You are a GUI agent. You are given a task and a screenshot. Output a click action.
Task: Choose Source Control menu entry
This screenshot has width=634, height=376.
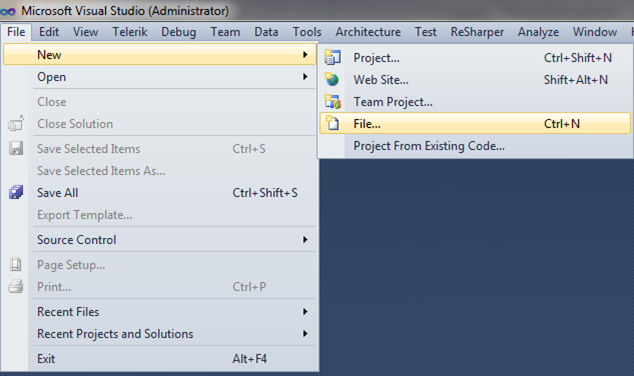pos(159,240)
